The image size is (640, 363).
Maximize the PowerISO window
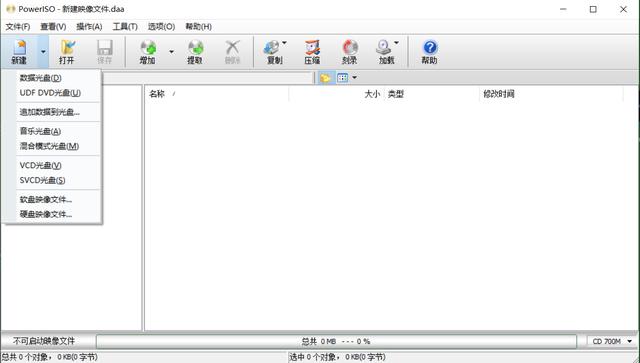593,9
